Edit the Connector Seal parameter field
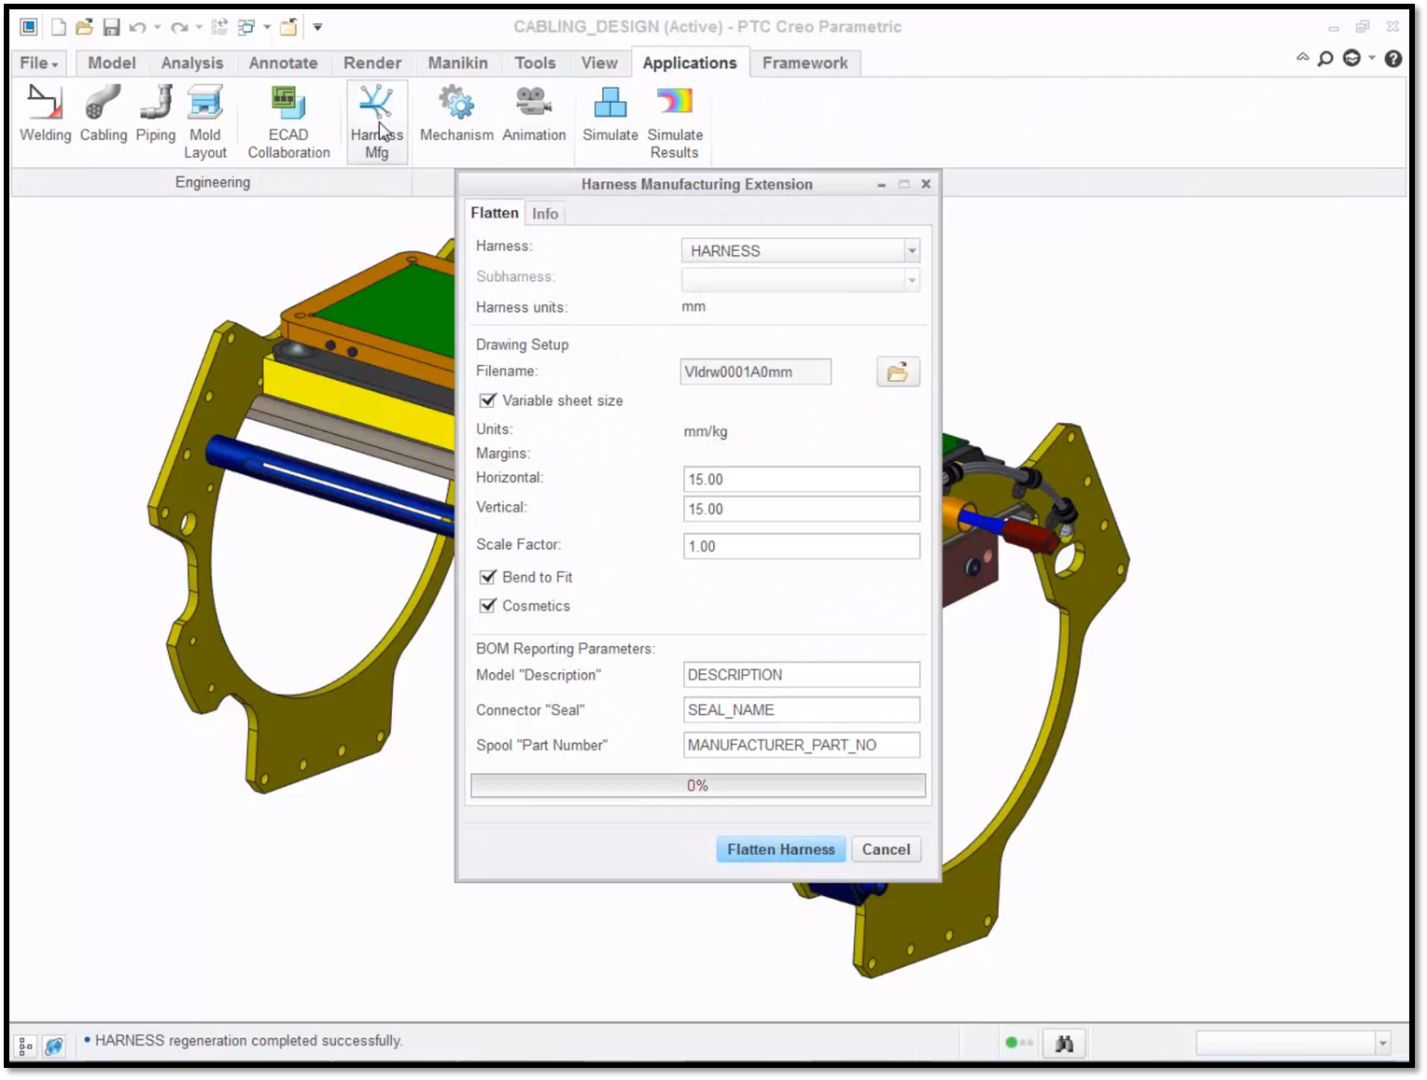Viewport: 1427px width, 1080px height. (801, 710)
